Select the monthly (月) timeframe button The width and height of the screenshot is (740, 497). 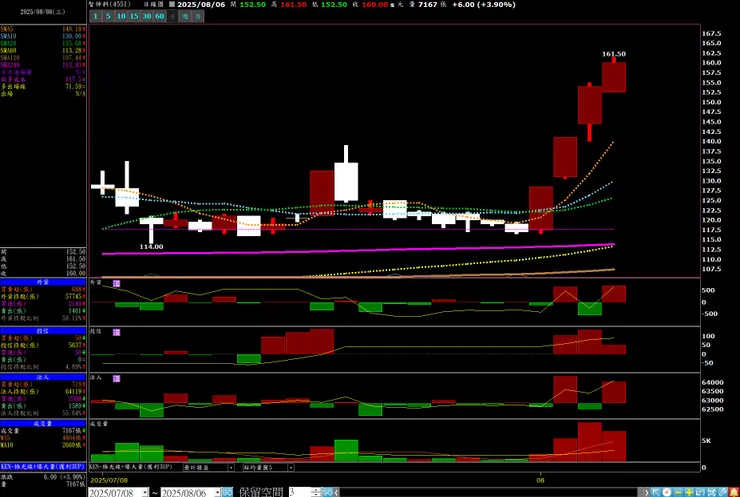198,16
